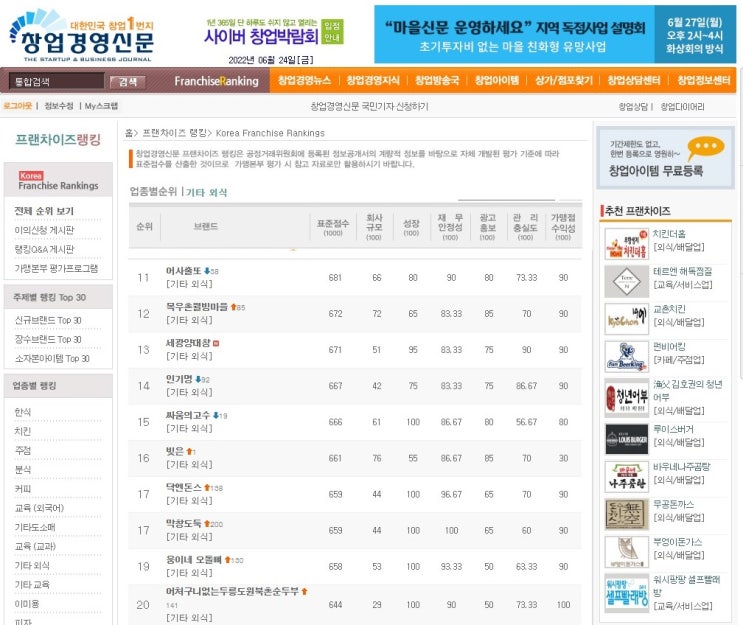The image size is (743, 625).
Task: Open the 어사출또 brand row link
Action: [183, 271]
